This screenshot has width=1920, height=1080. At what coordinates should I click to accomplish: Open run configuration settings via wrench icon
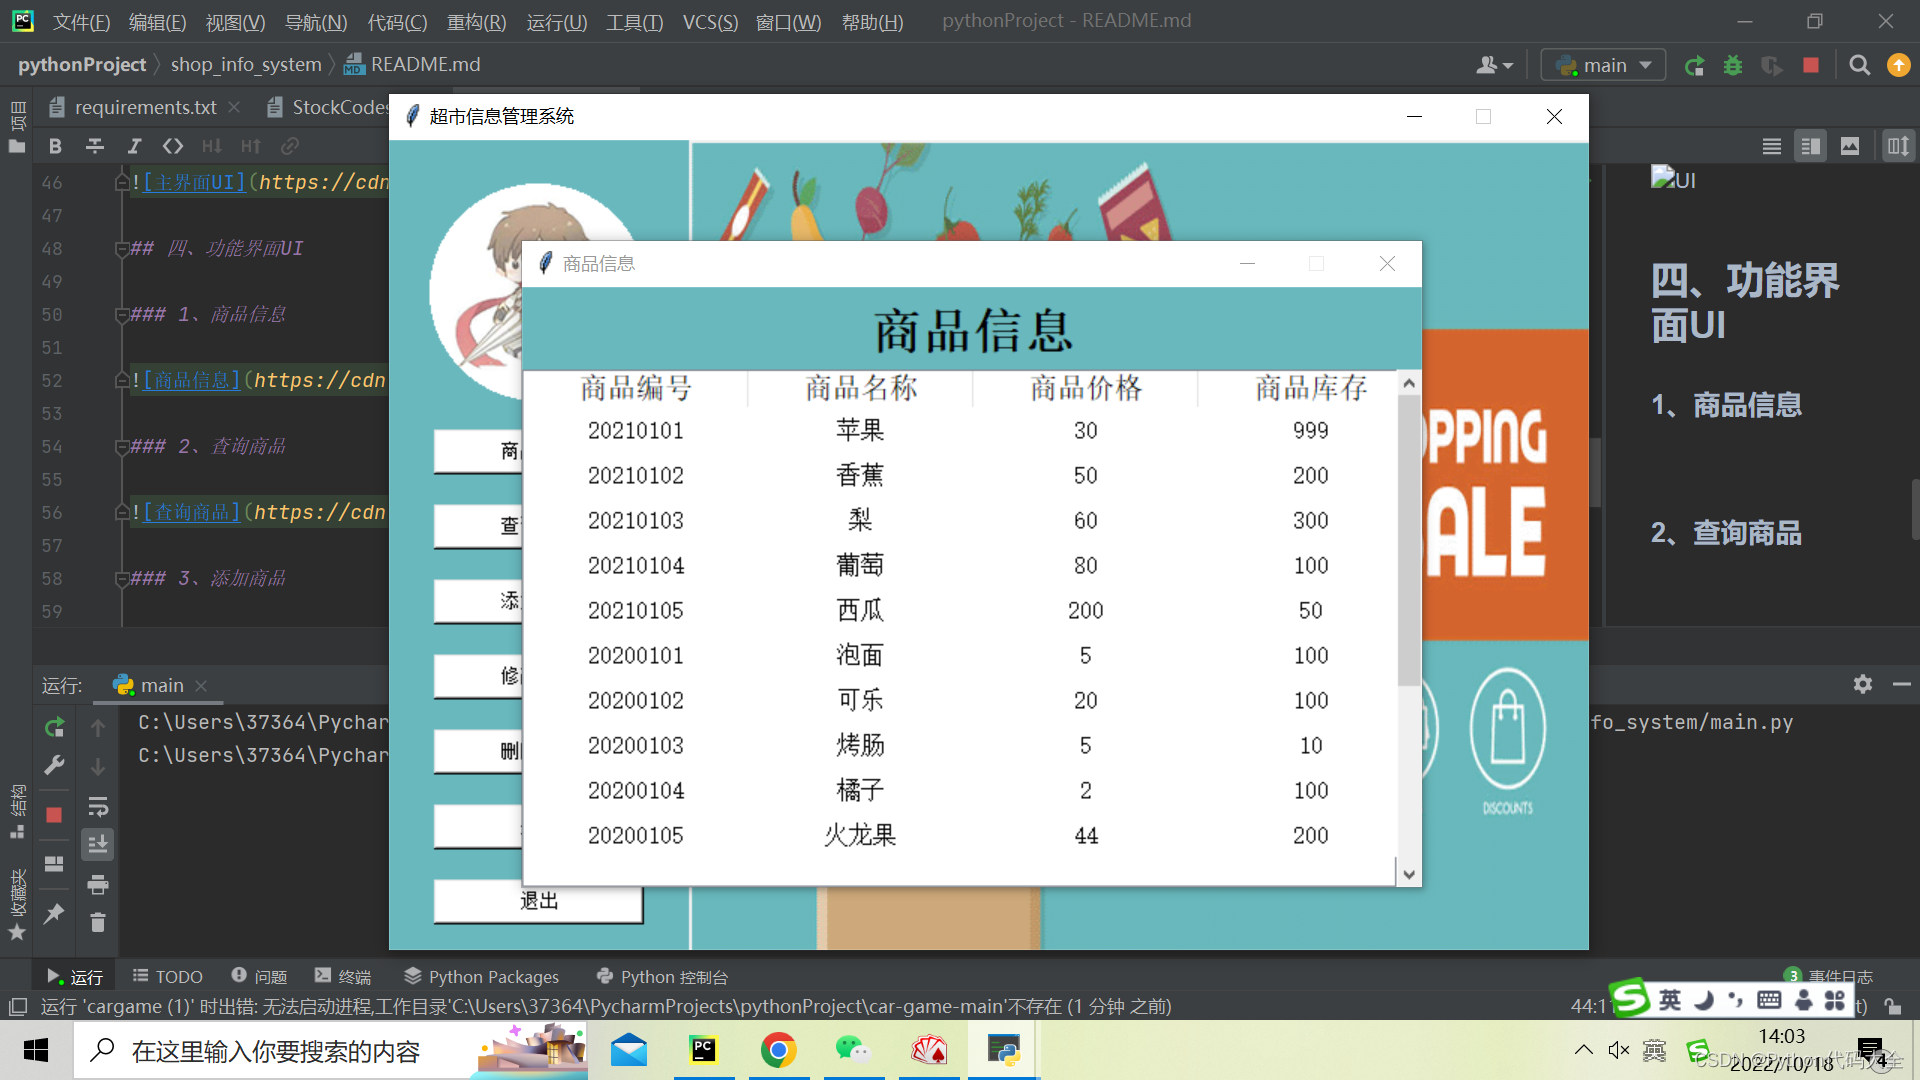(54, 766)
